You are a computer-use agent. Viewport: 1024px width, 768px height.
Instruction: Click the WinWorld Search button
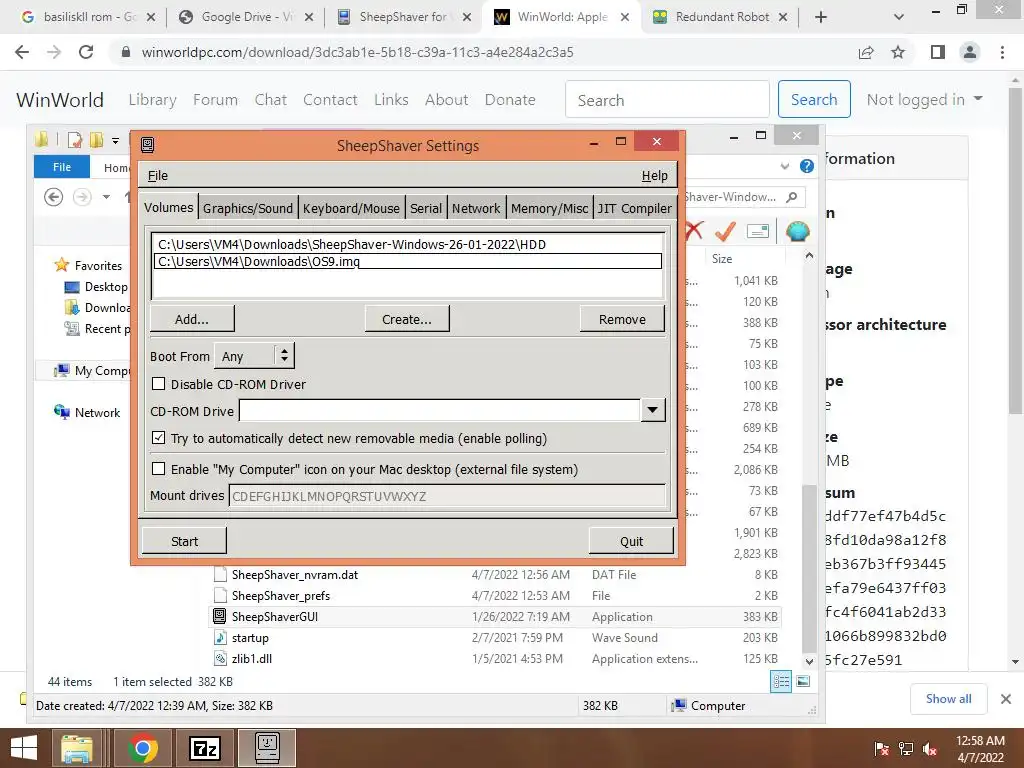click(x=814, y=99)
